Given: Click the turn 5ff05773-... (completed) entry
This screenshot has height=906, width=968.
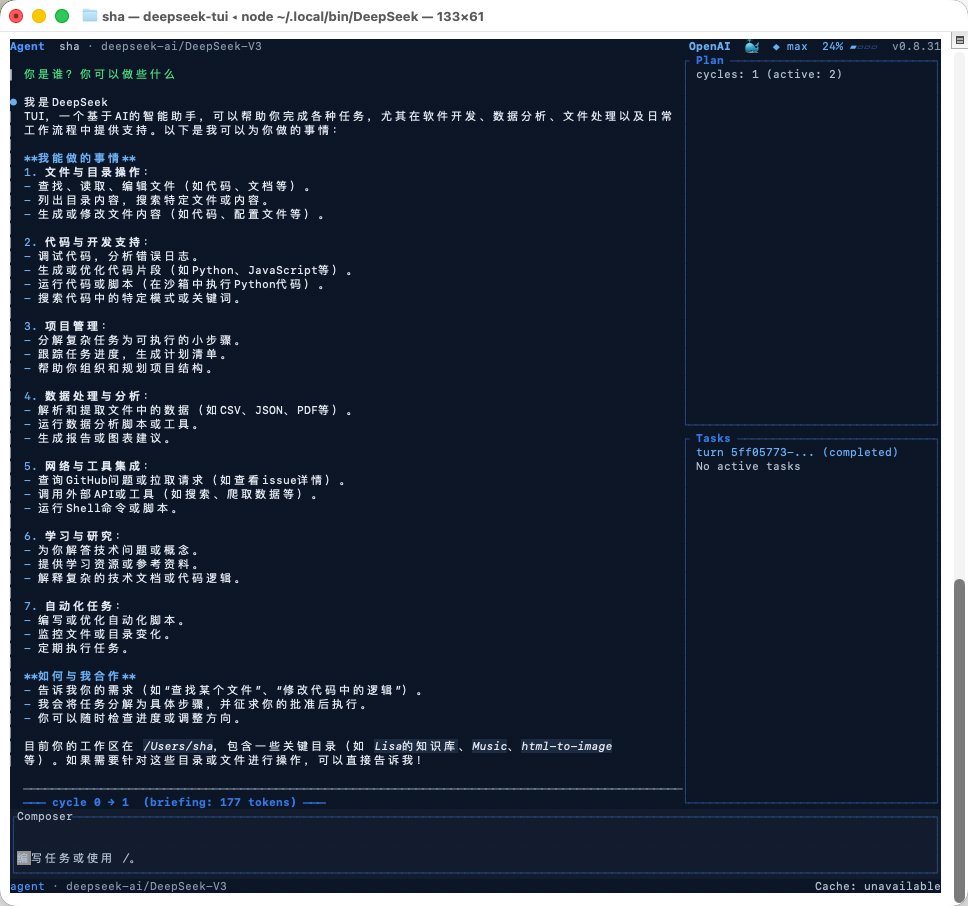Looking at the screenshot, I should [x=797, y=452].
